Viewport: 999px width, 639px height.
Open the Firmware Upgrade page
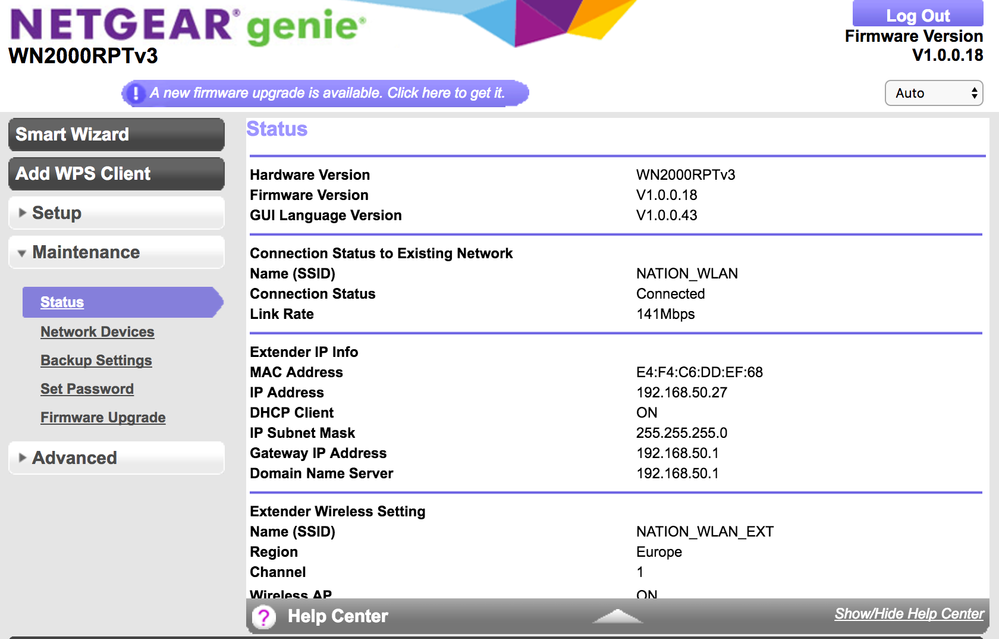tap(103, 418)
